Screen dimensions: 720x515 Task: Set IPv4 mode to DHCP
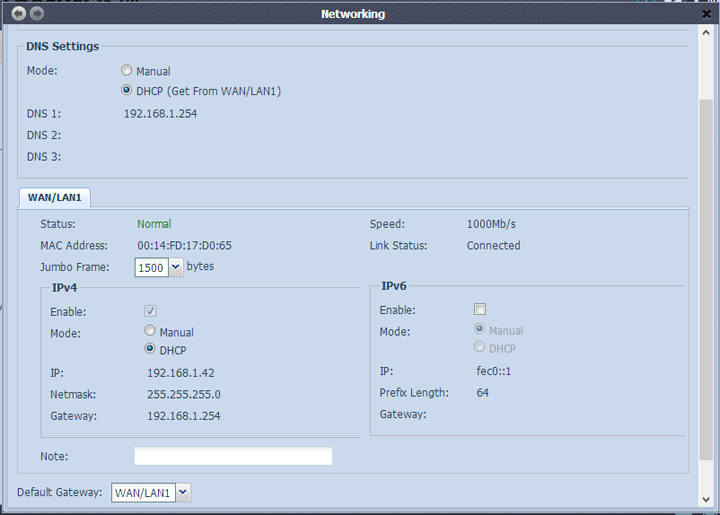151,350
